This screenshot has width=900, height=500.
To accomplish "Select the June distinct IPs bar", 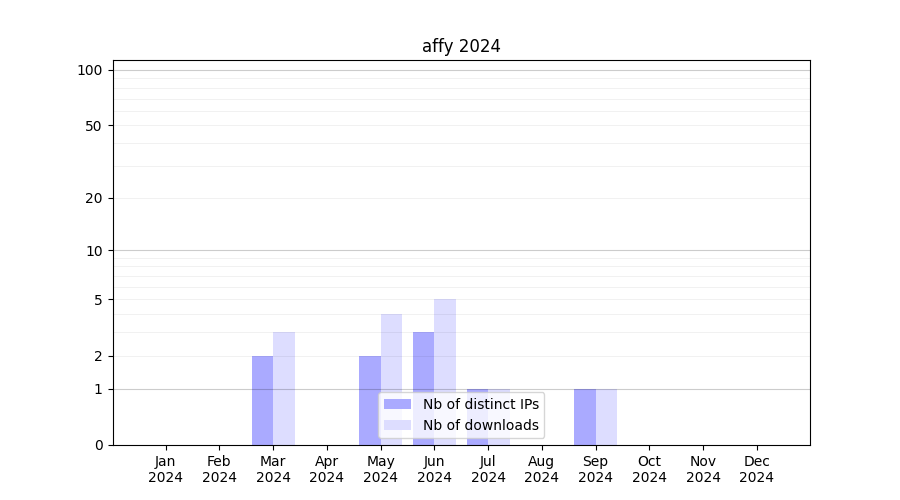I will [423, 365].
